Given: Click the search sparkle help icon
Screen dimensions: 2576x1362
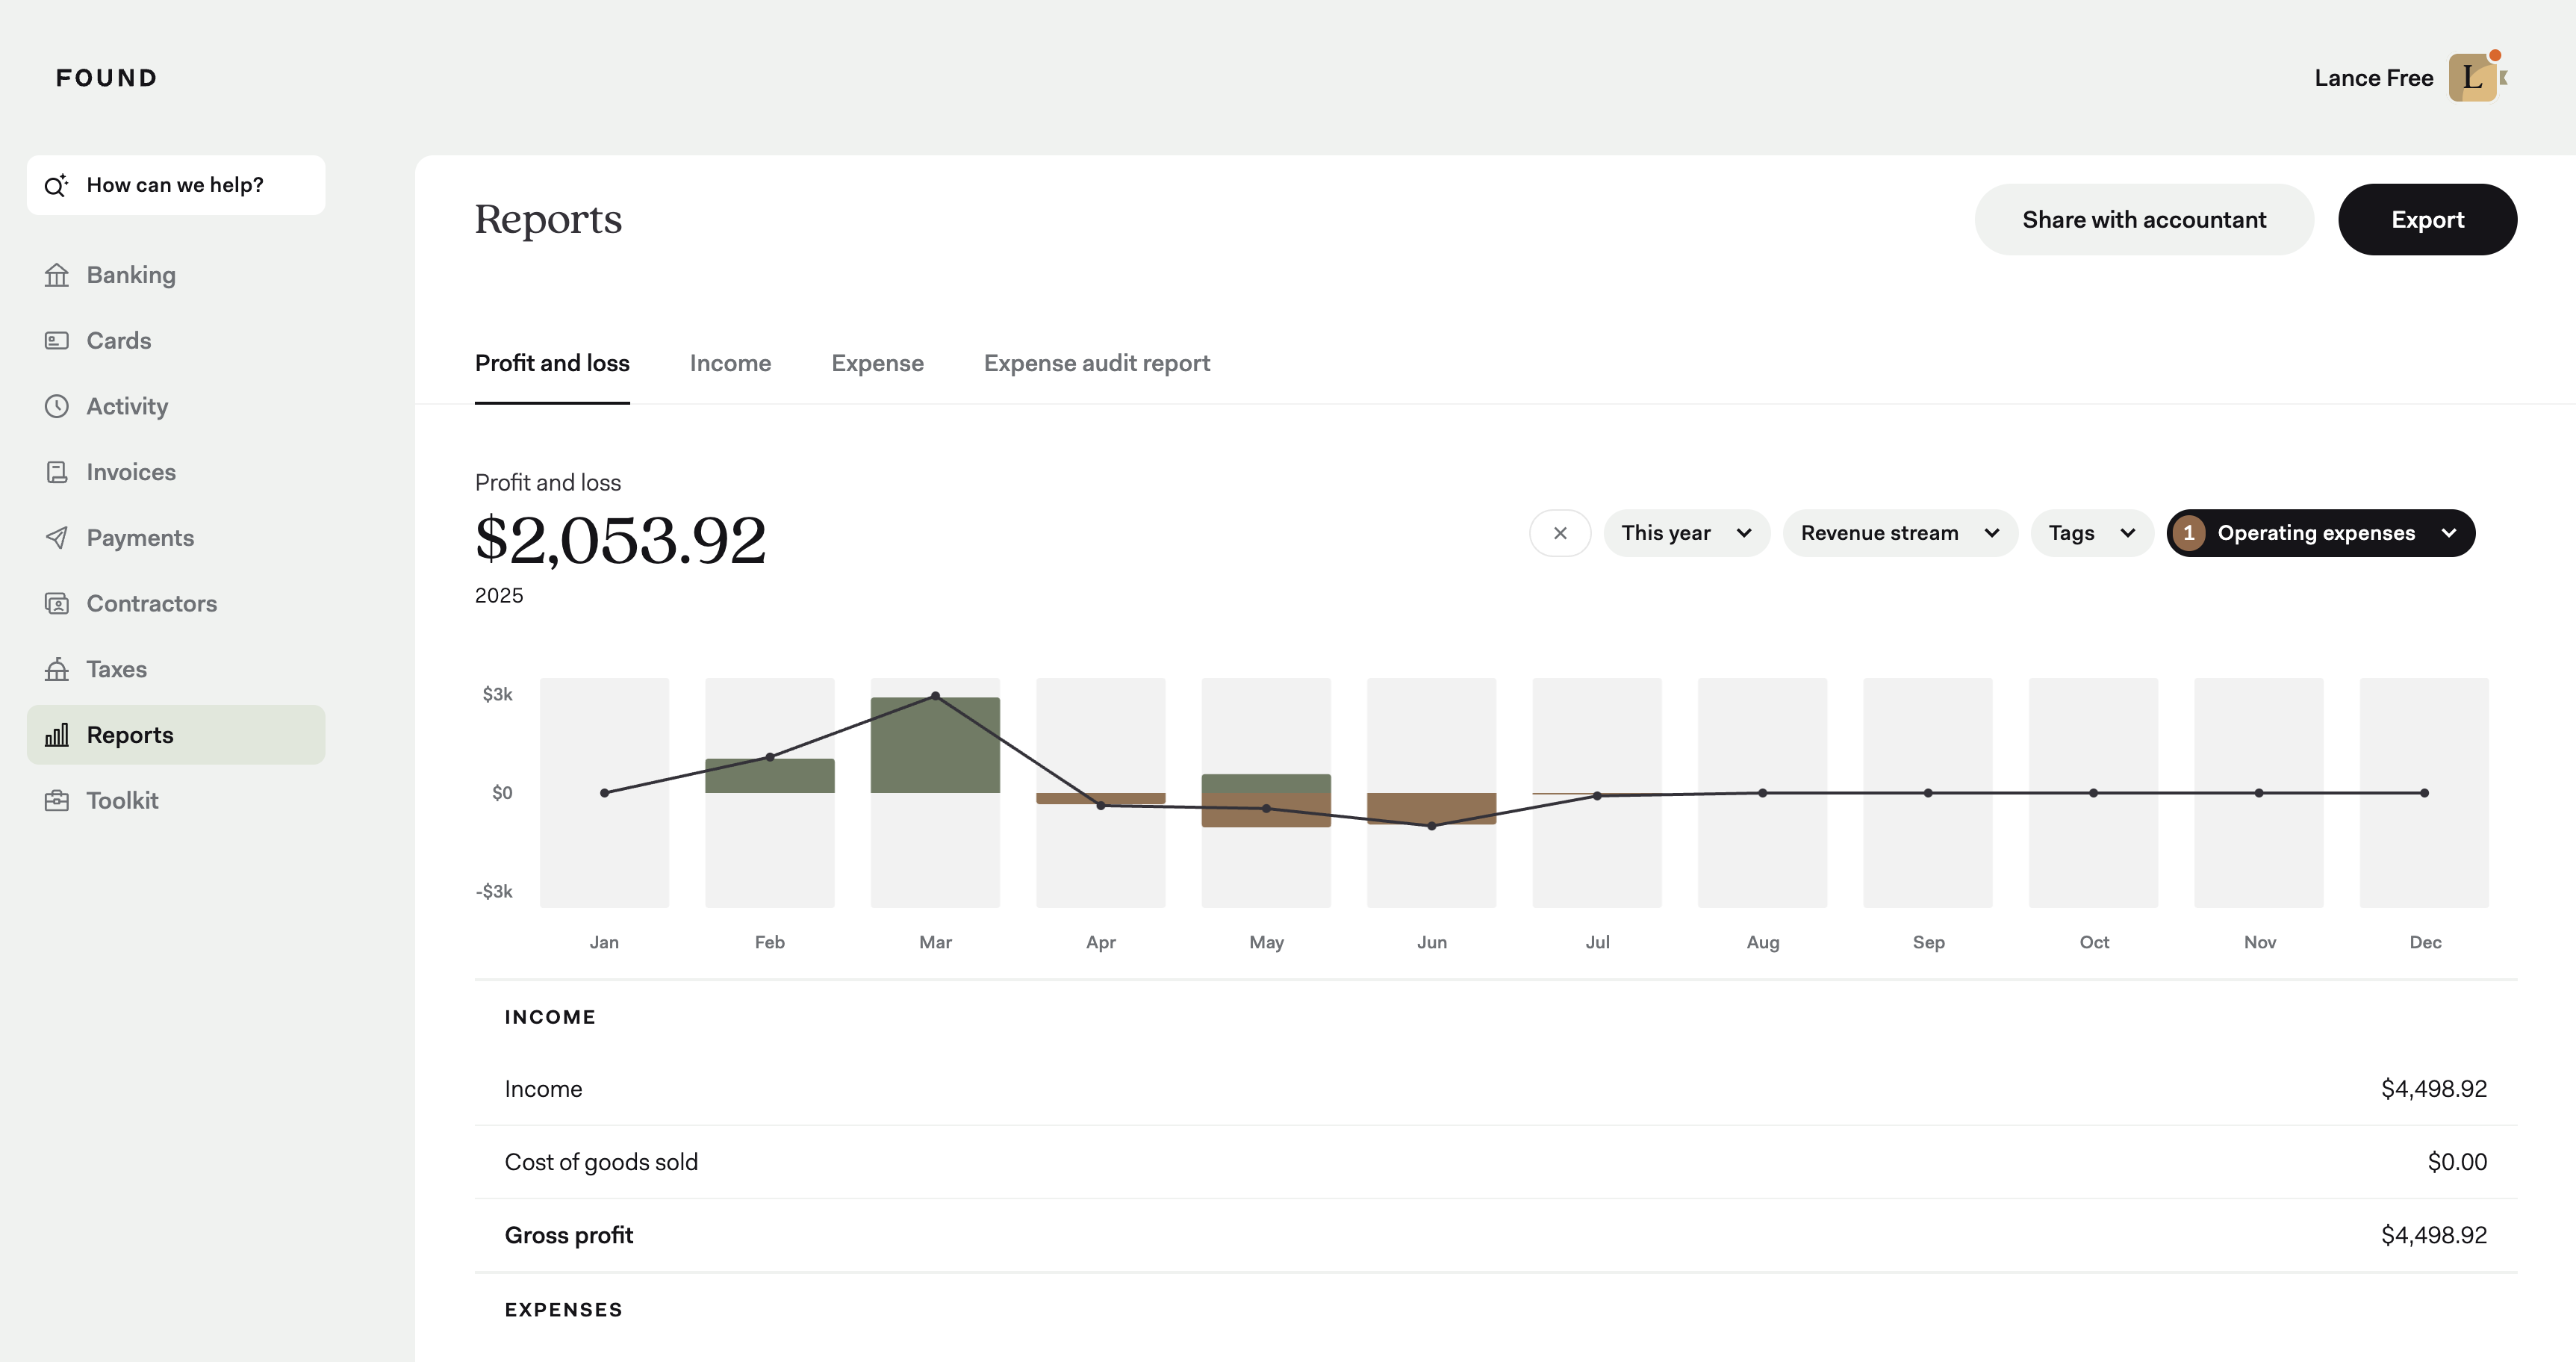Looking at the screenshot, I should 56,185.
